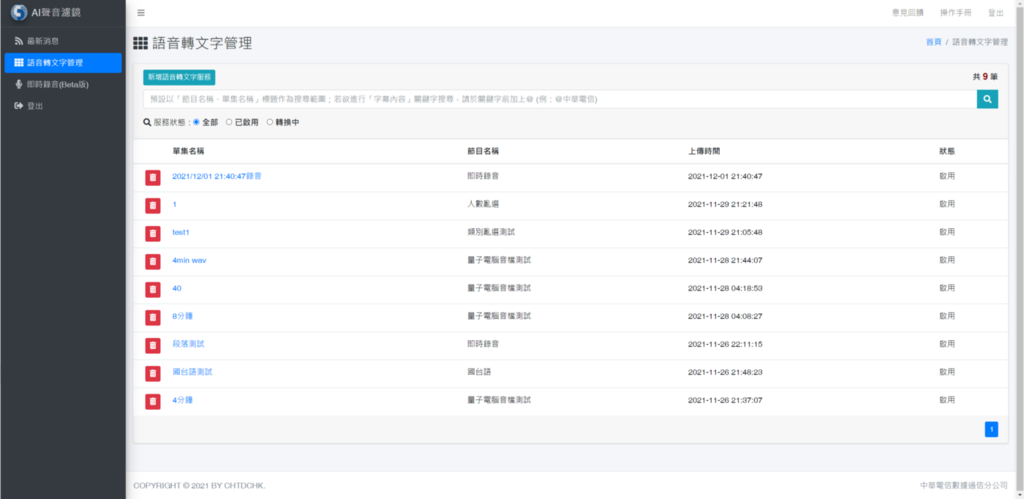Open 最新消息 in the sidebar
Screen dimensions: 1024x499
[63, 41]
